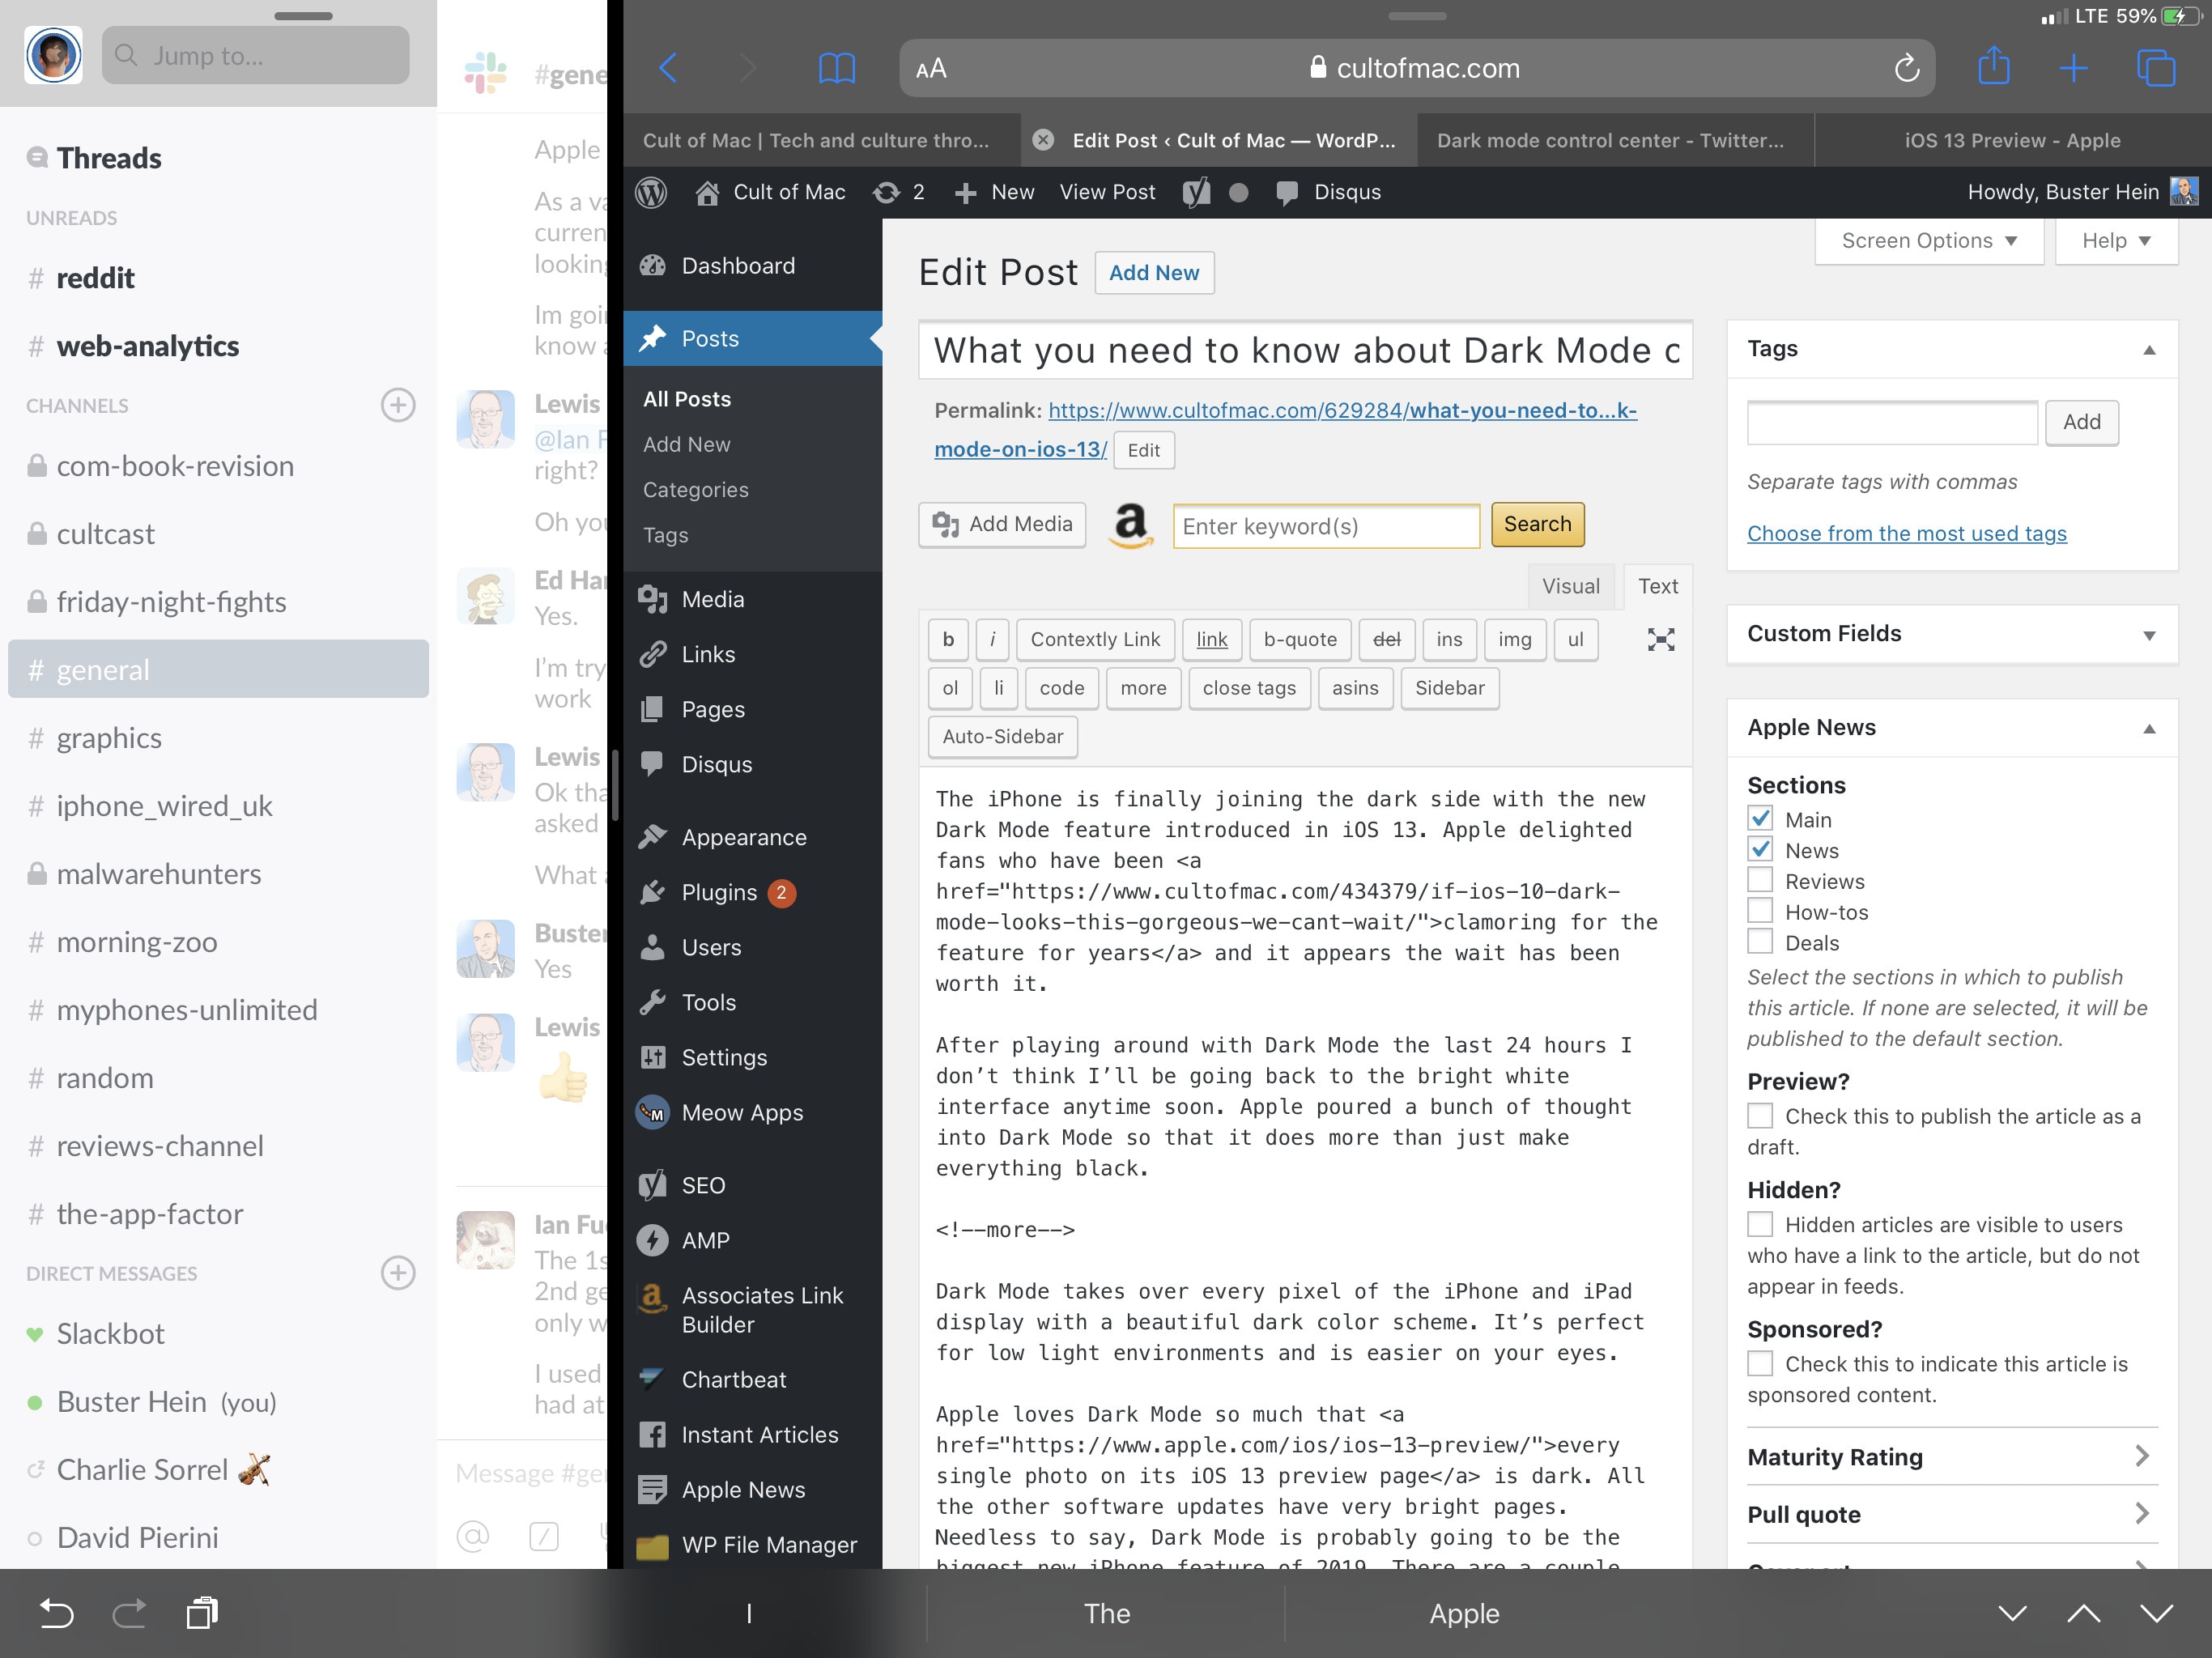2212x1658 pixels.
Task: Check the Sponsored content checkbox
Action: (1760, 1363)
